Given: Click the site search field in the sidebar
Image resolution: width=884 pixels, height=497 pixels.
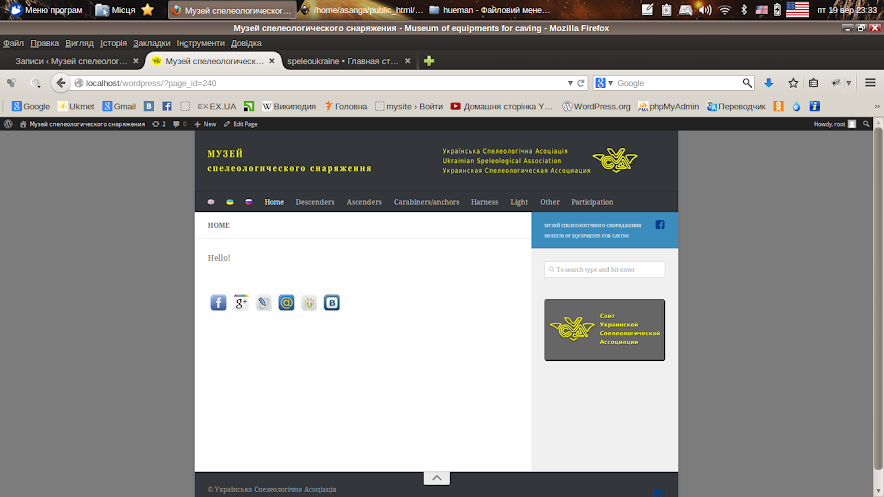Looking at the screenshot, I should (x=604, y=269).
